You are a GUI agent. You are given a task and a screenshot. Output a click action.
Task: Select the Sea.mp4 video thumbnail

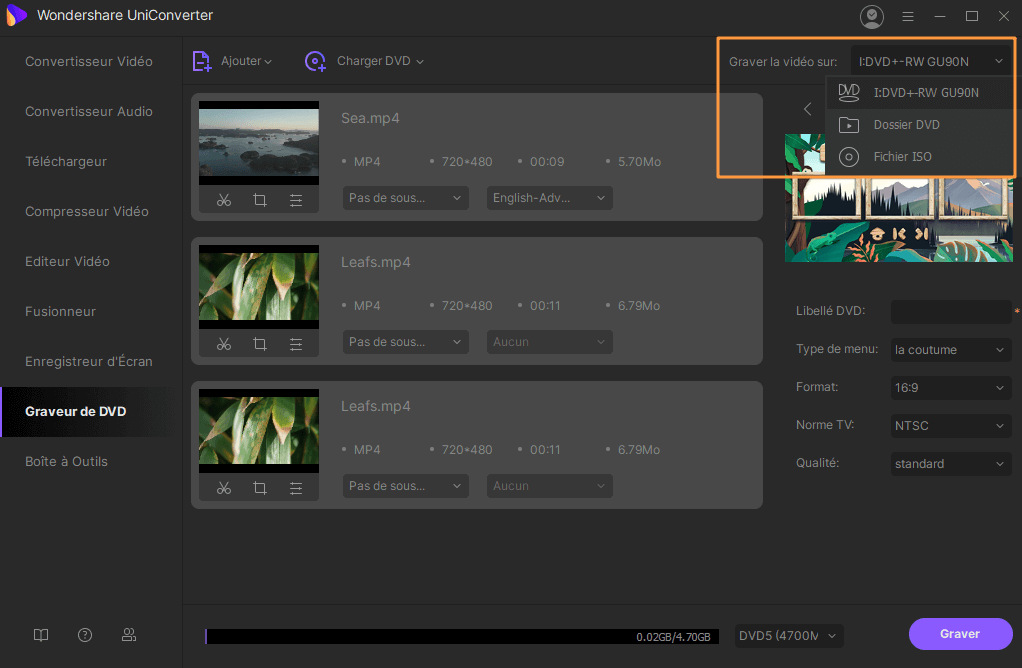coord(259,142)
